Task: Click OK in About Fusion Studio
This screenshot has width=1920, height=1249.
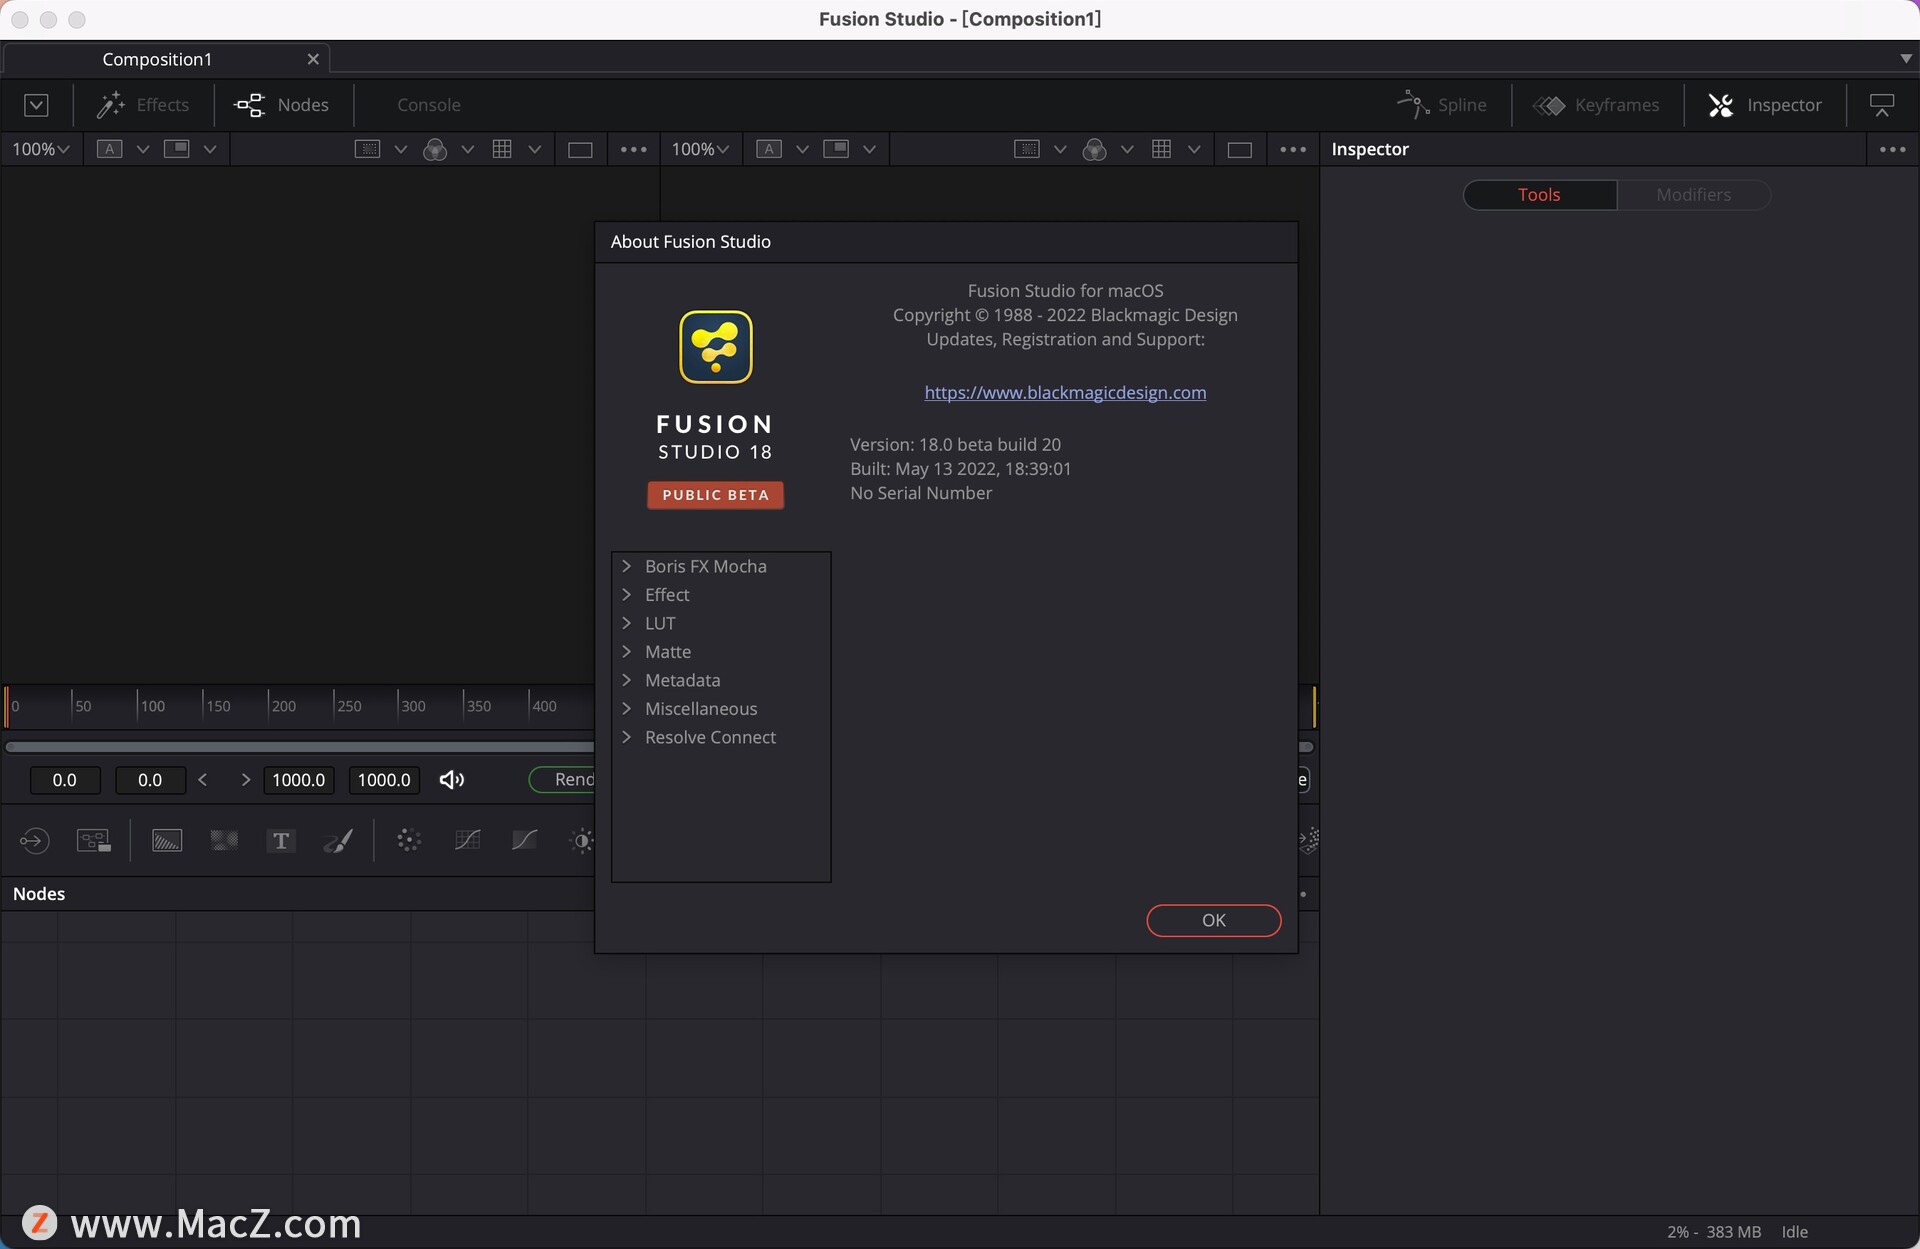Action: (x=1213, y=920)
